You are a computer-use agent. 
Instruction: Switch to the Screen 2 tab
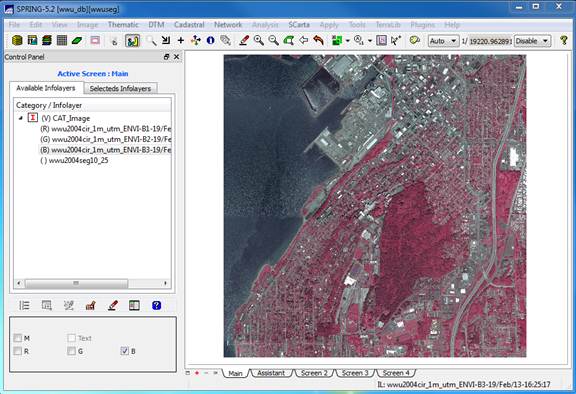point(314,373)
